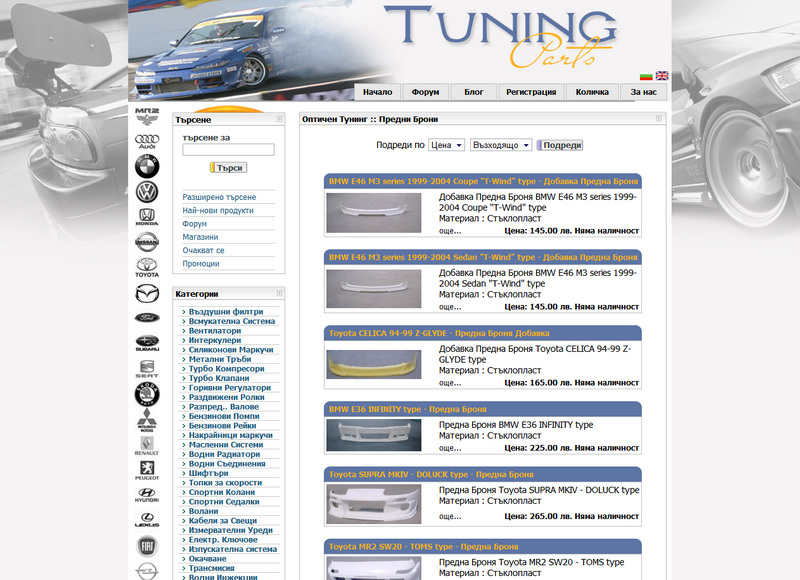Open BMW E36 INFINITY bumper thumbnail
The image size is (800, 580).
tap(373, 435)
